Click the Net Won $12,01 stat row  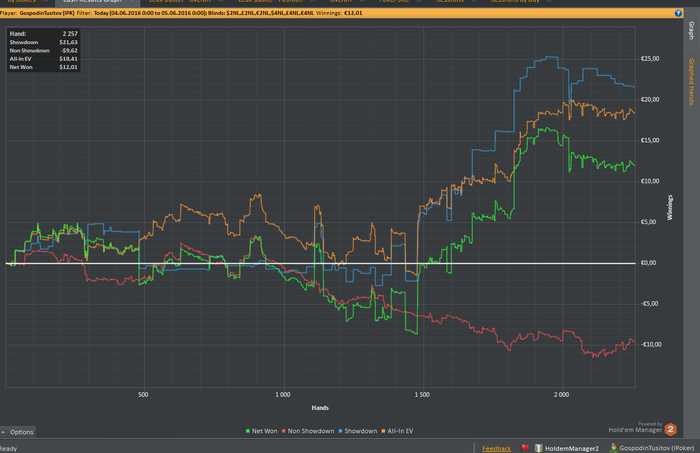pos(43,67)
